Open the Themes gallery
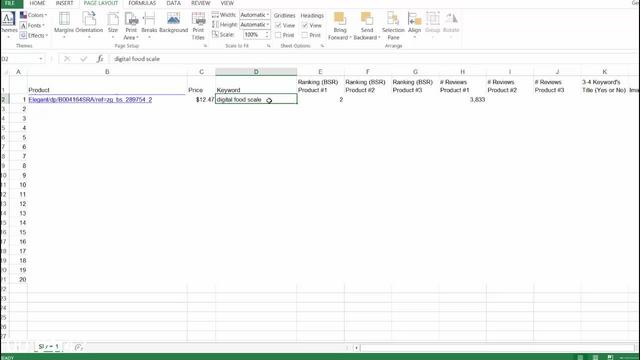The width and height of the screenshot is (640, 360). [x=9, y=24]
